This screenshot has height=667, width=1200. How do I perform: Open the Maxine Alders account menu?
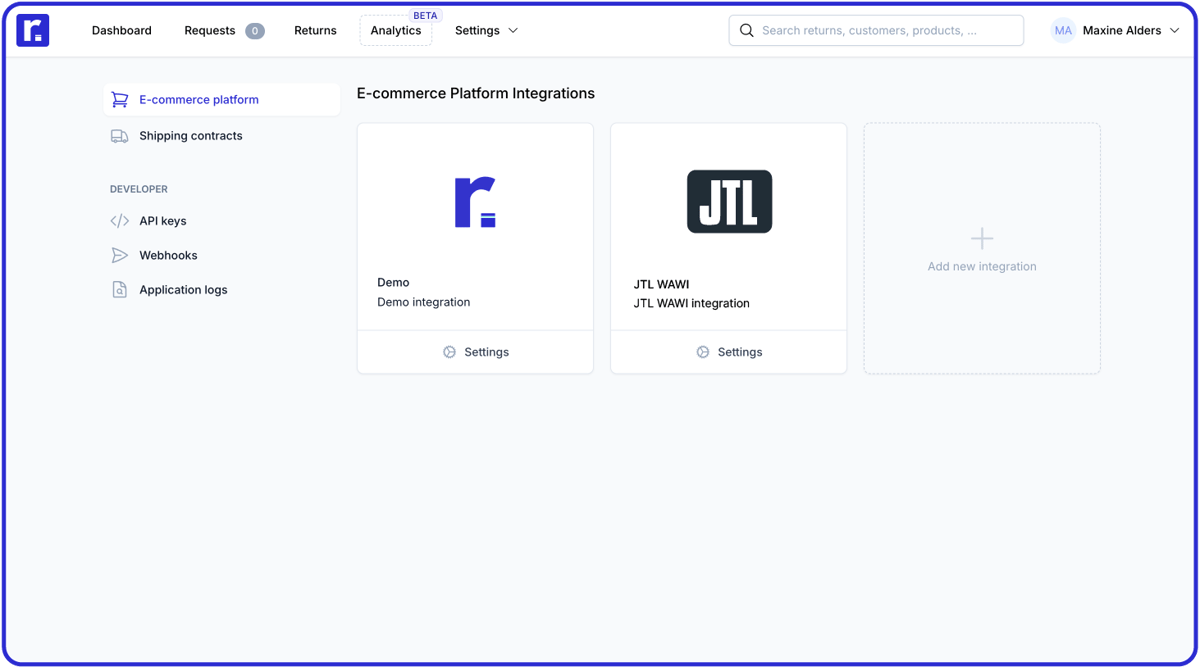(x=1116, y=30)
